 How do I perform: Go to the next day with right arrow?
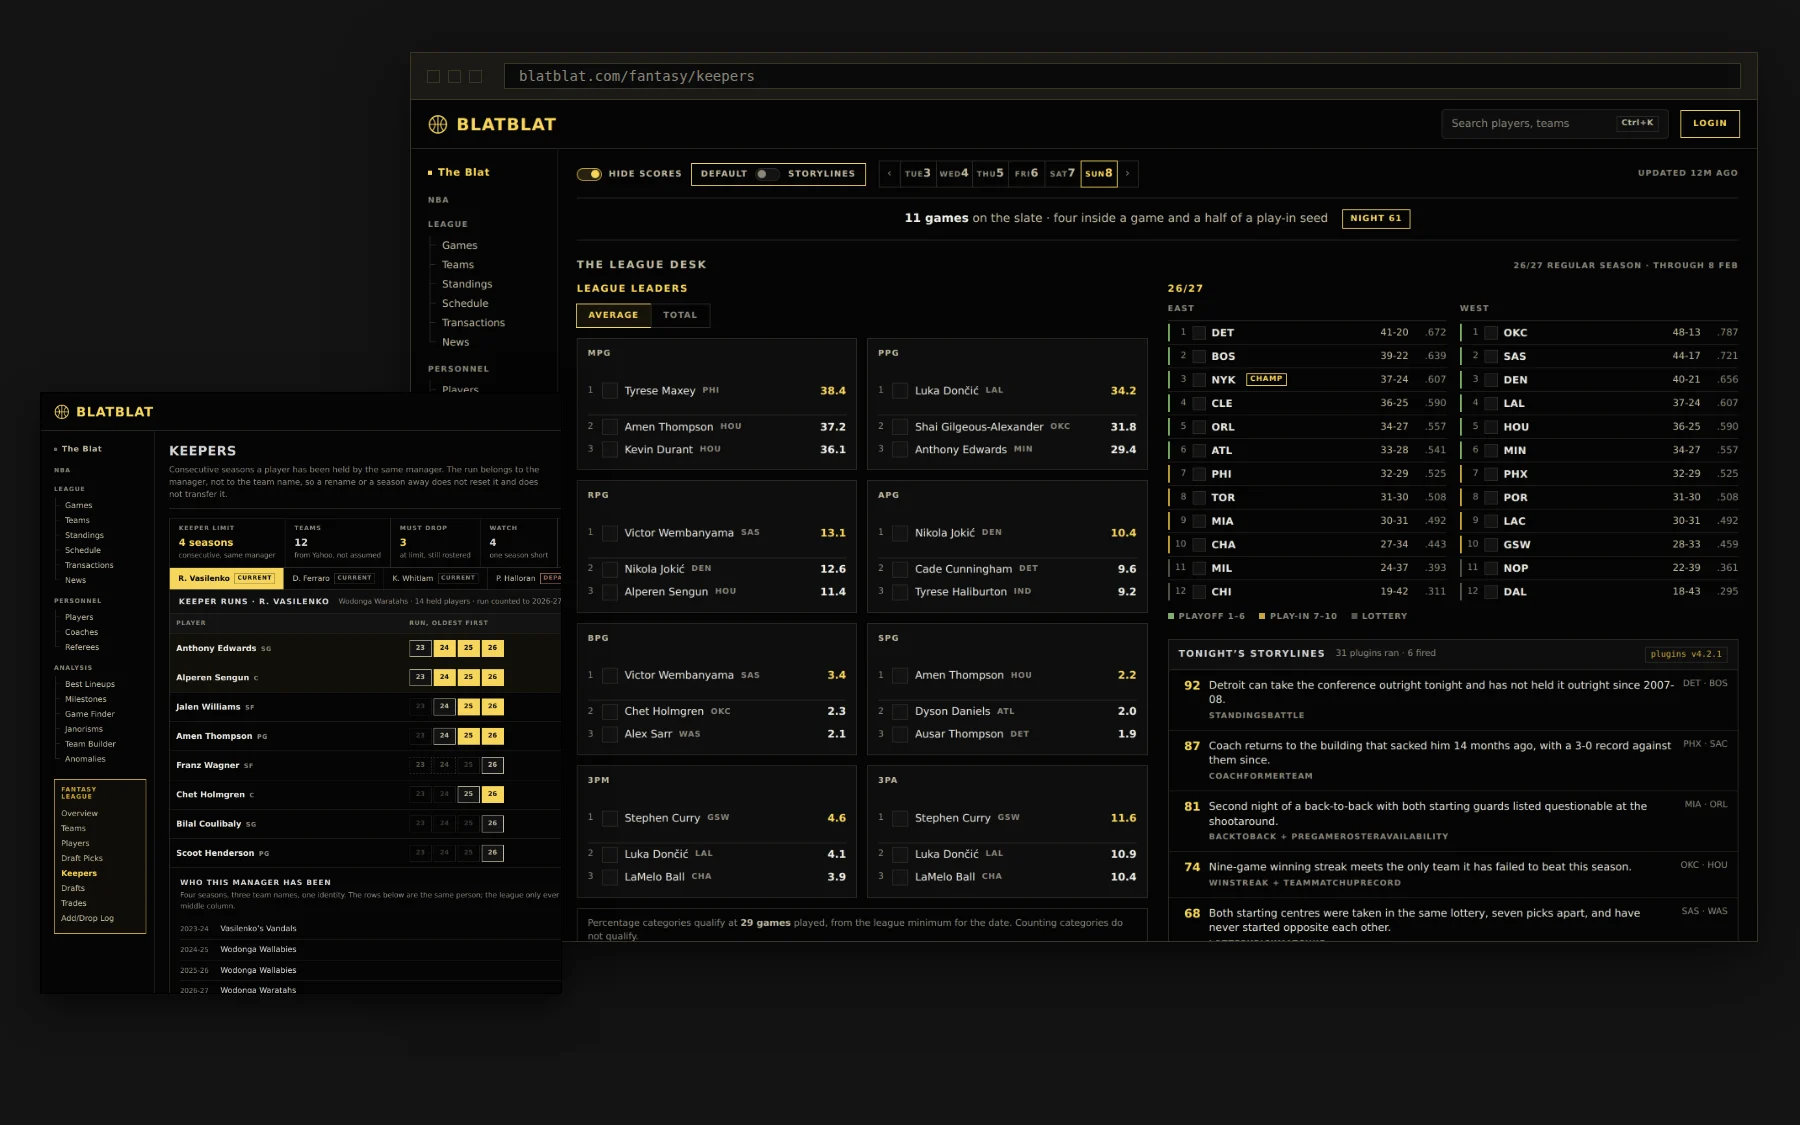[x=1128, y=174]
